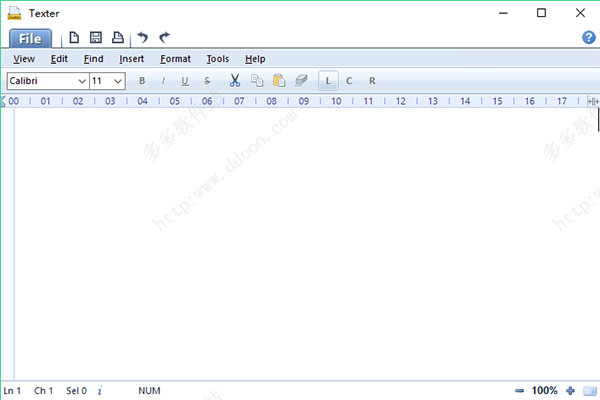Align text right with R button
This screenshot has height=400, width=600.
click(372, 81)
